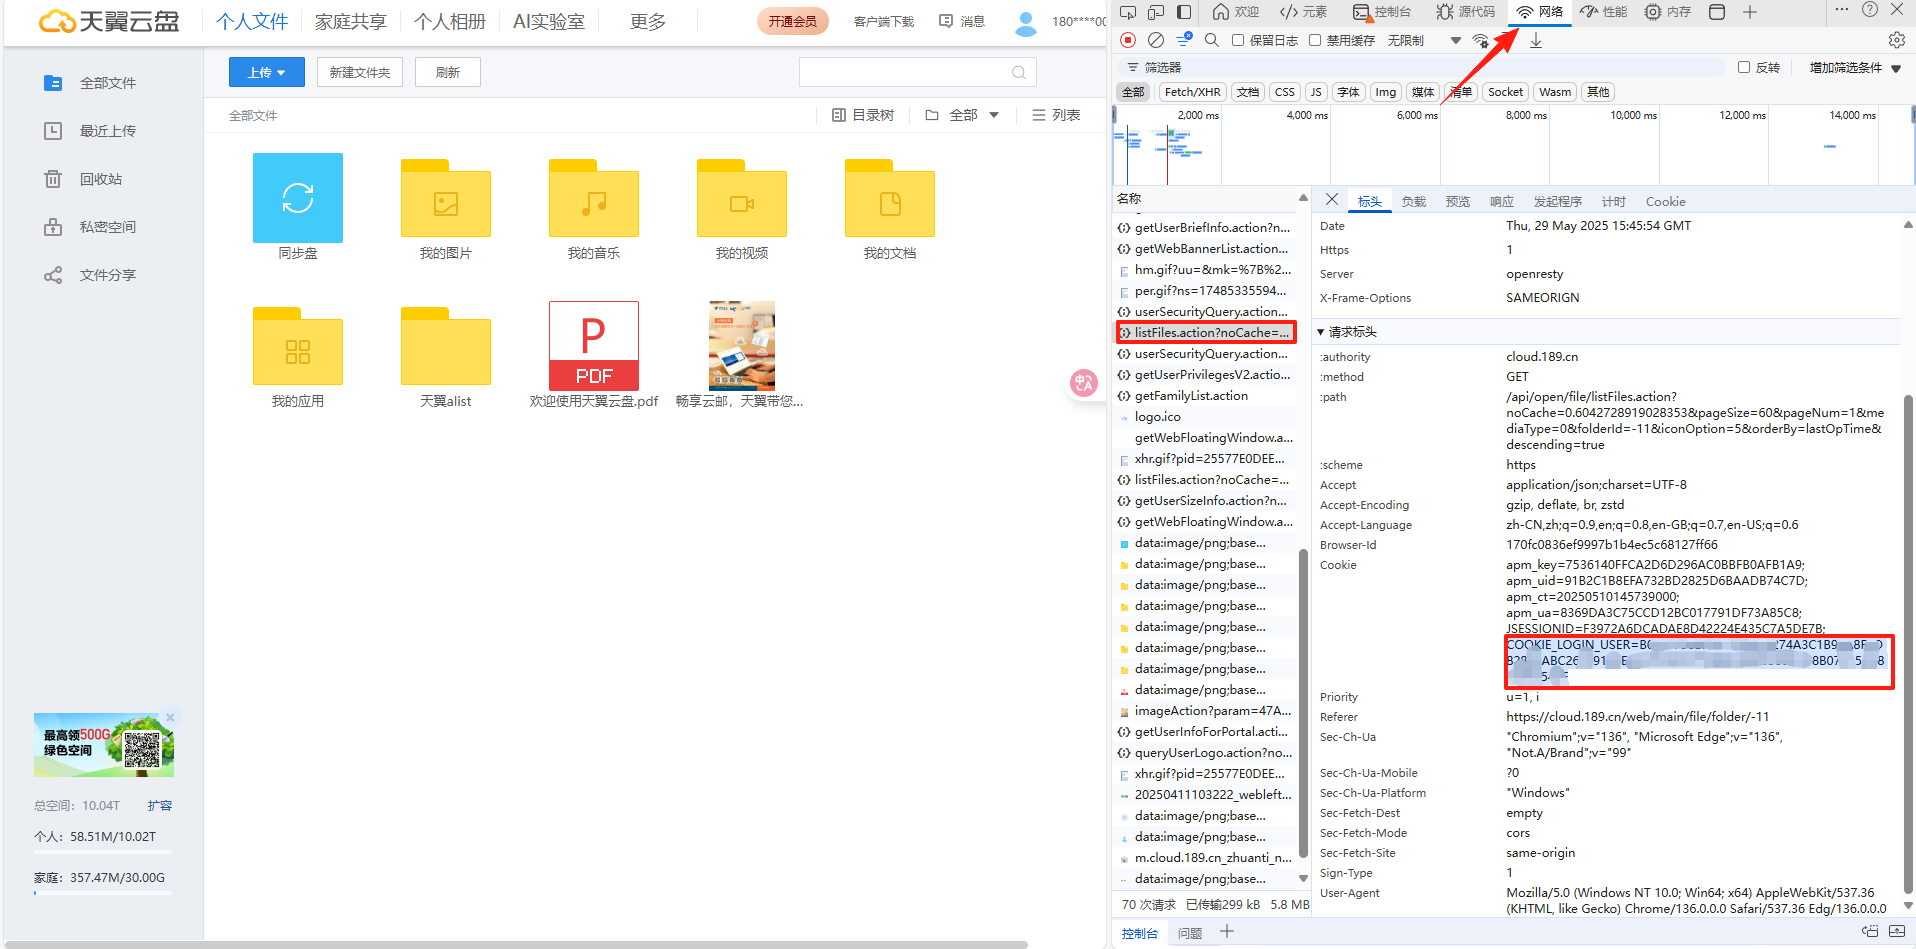The height and width of the screenshot is (949, 1916).
Task: Toggle the CSS request type filter
Action: (x=1285, y=92)
